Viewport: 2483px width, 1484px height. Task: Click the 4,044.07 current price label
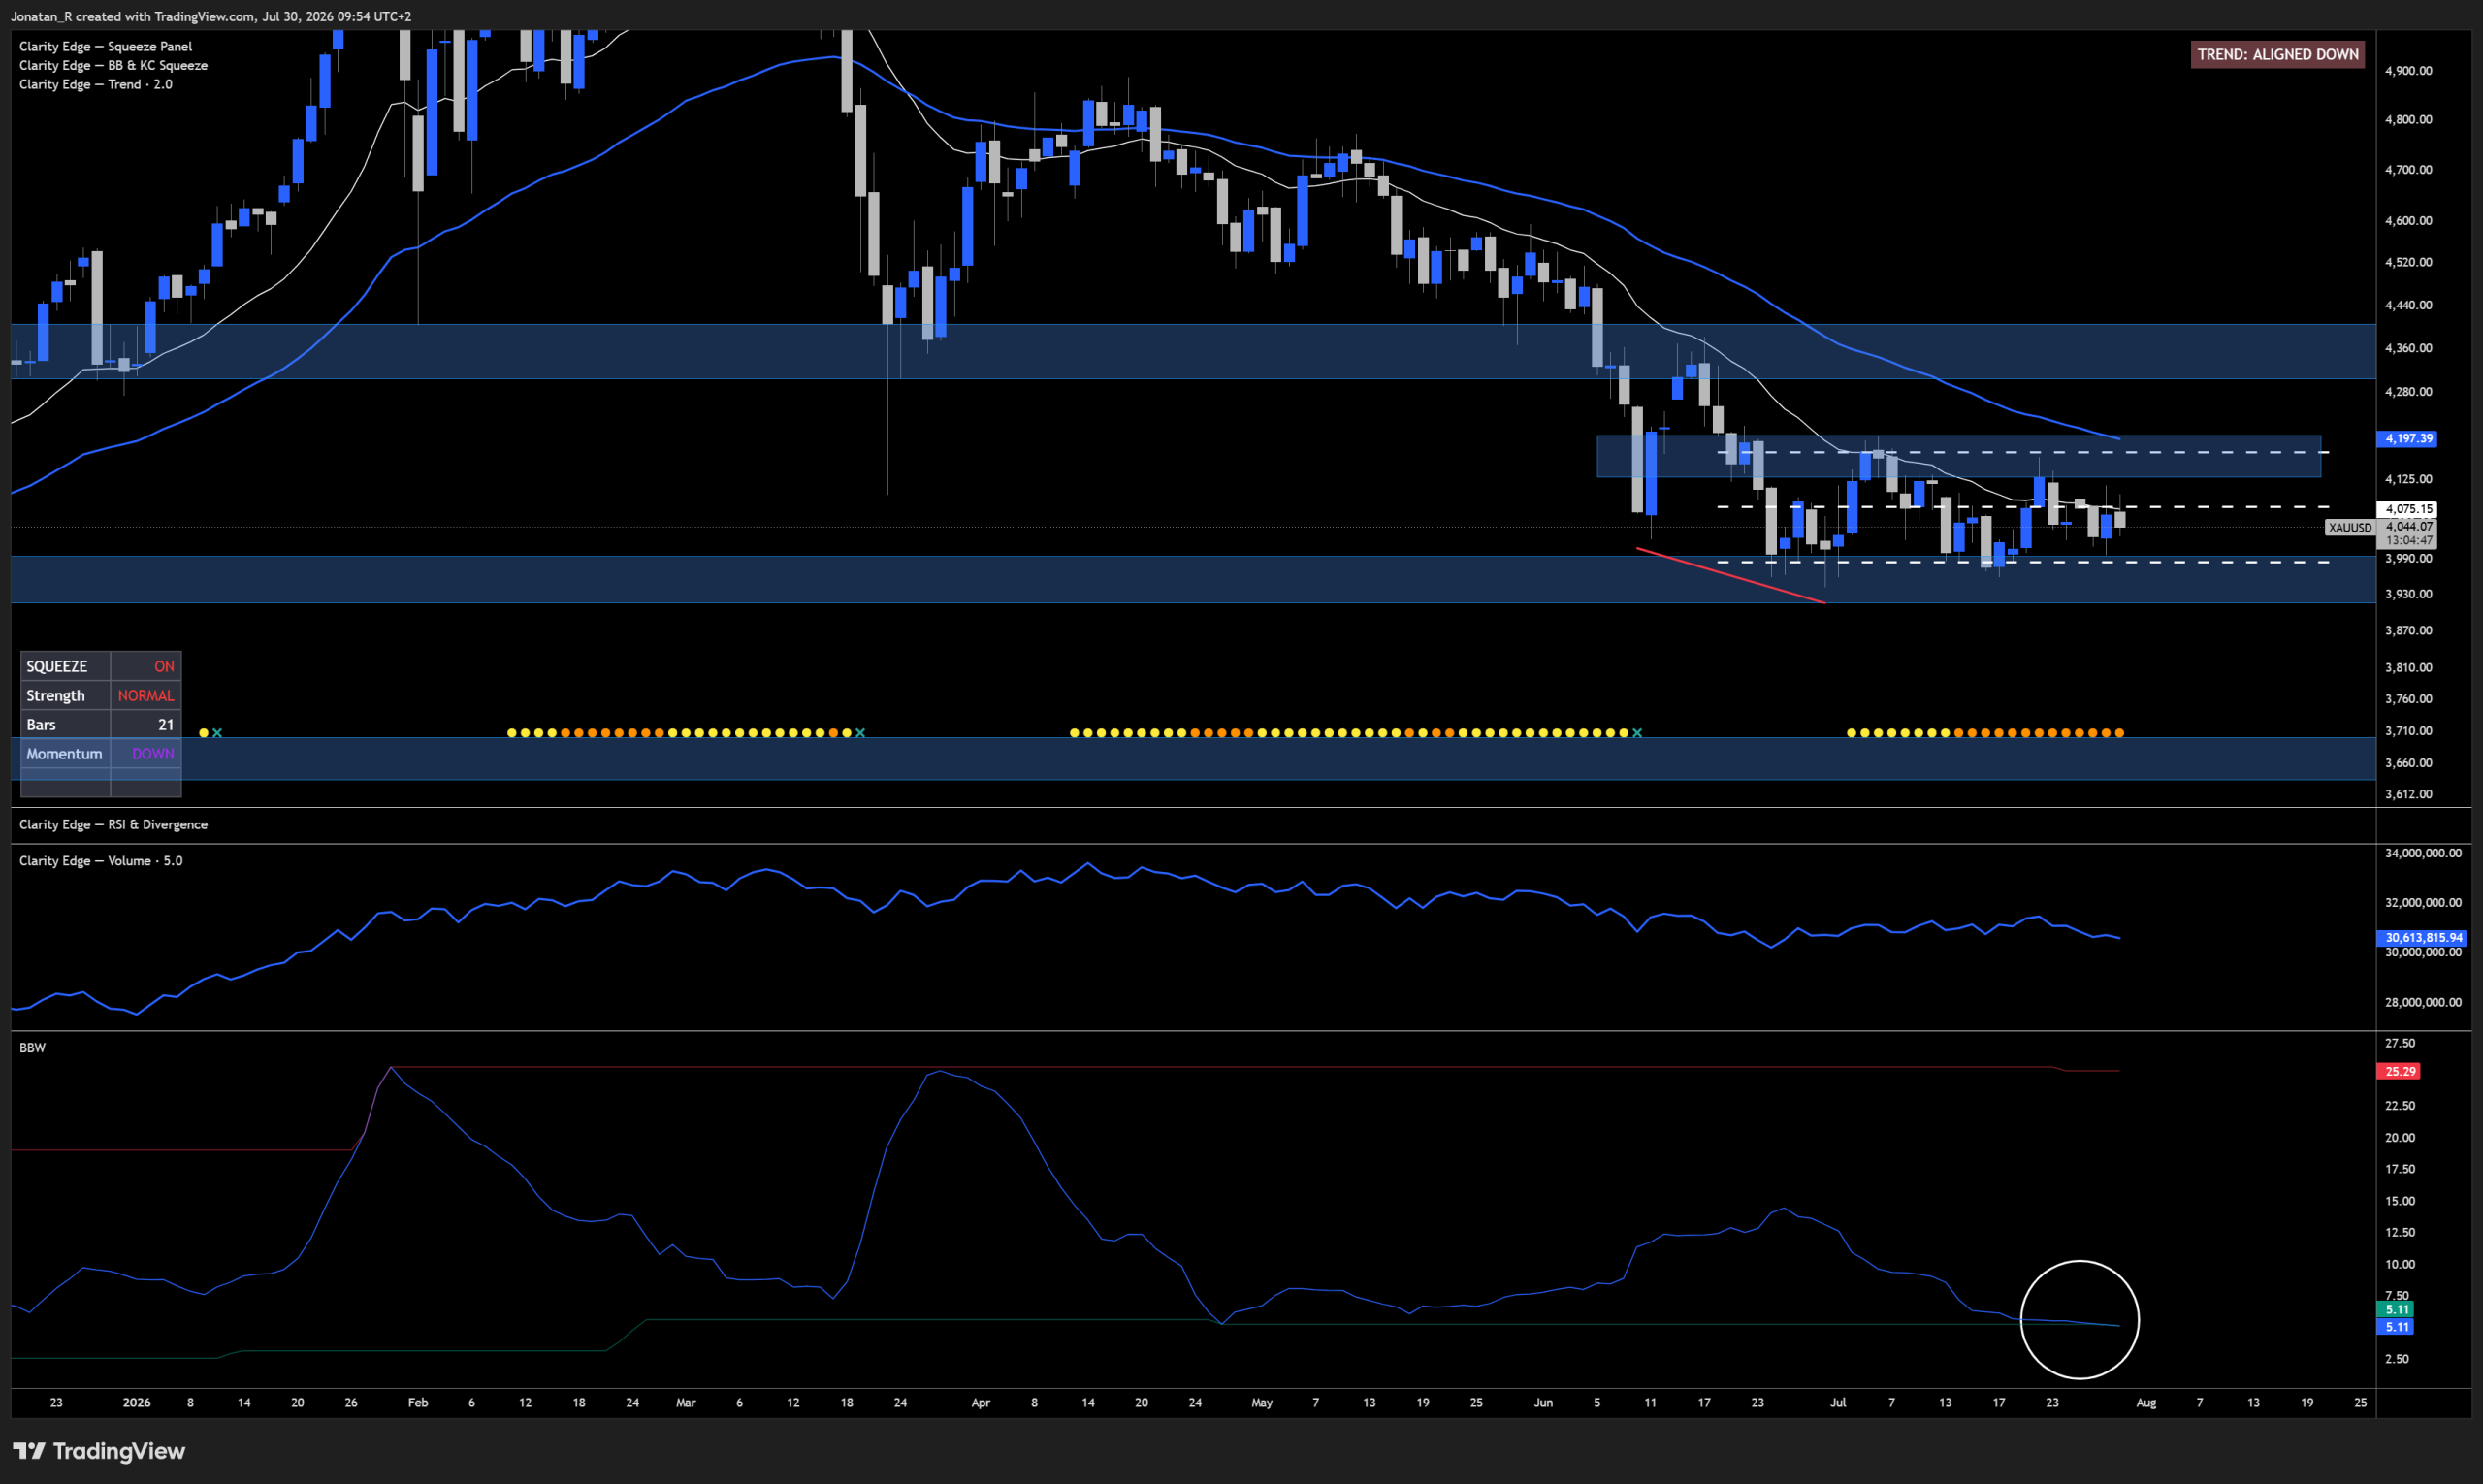click(x=2408, y=526)
